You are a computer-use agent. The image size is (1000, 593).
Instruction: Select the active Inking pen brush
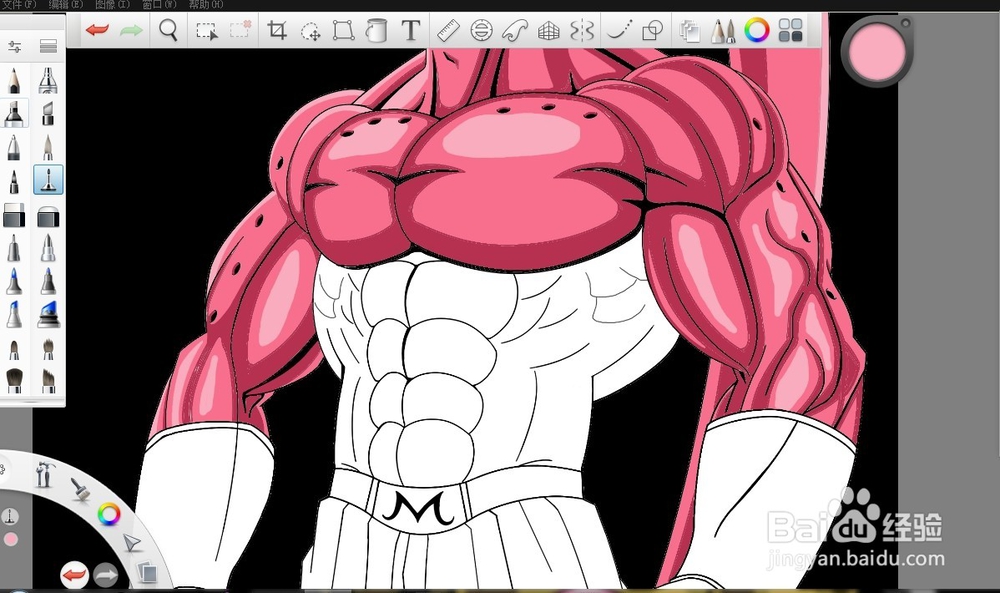pos(48,179)
